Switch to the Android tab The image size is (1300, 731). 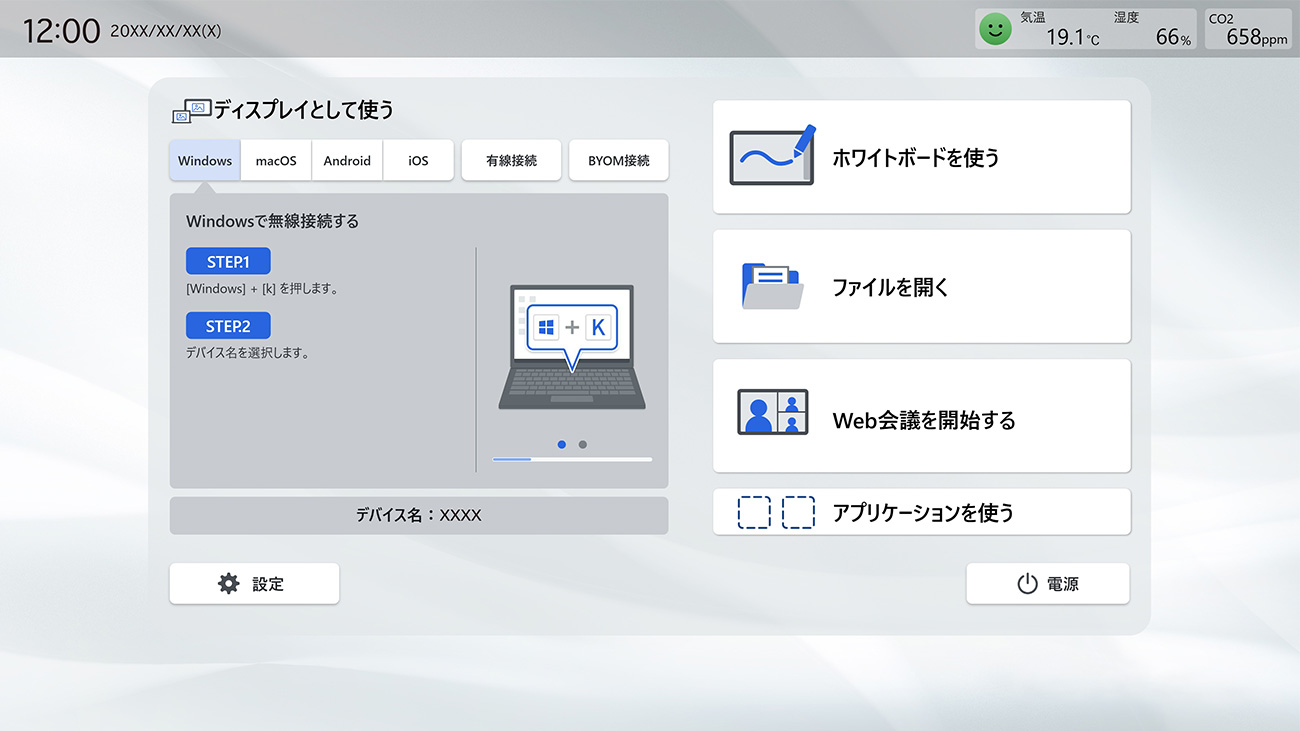click(347, 160)
